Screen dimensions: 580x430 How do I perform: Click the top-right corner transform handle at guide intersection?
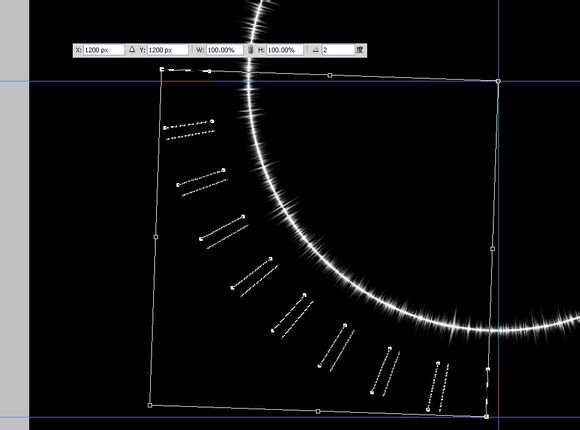[498, 81]
